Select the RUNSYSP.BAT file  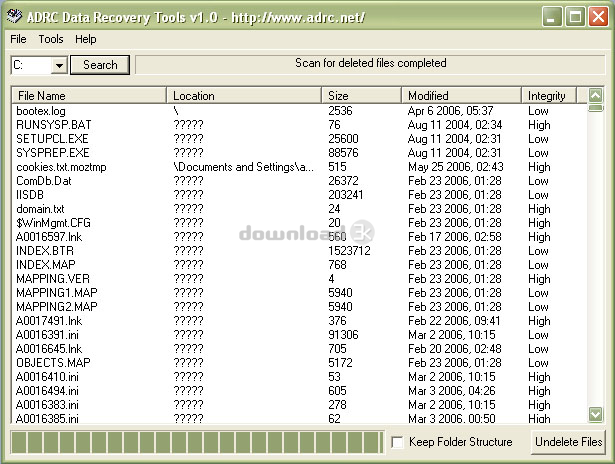[x=53, y=125]
